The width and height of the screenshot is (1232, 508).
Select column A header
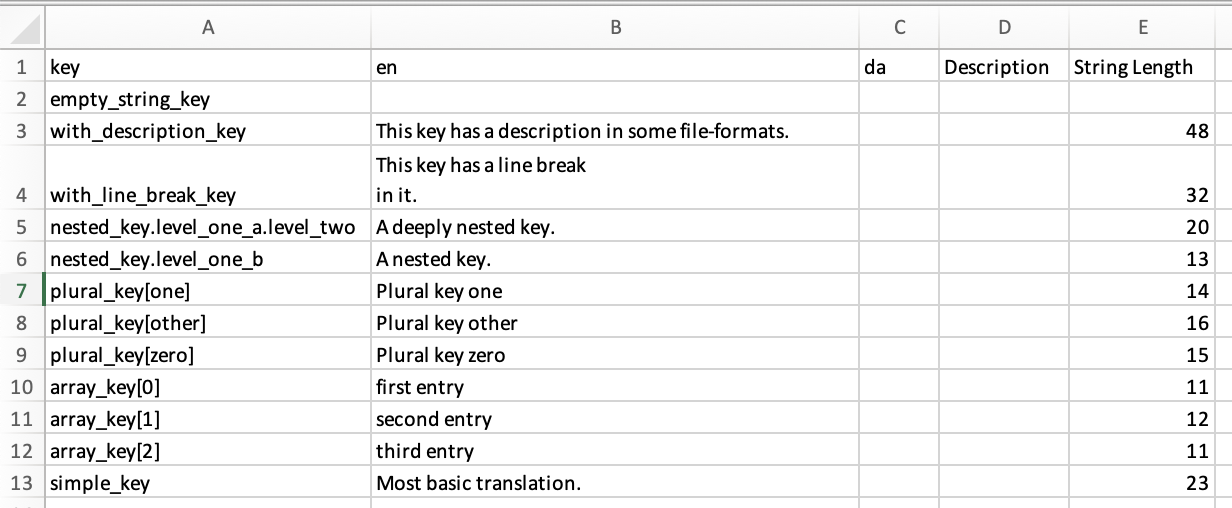point(207,28)
